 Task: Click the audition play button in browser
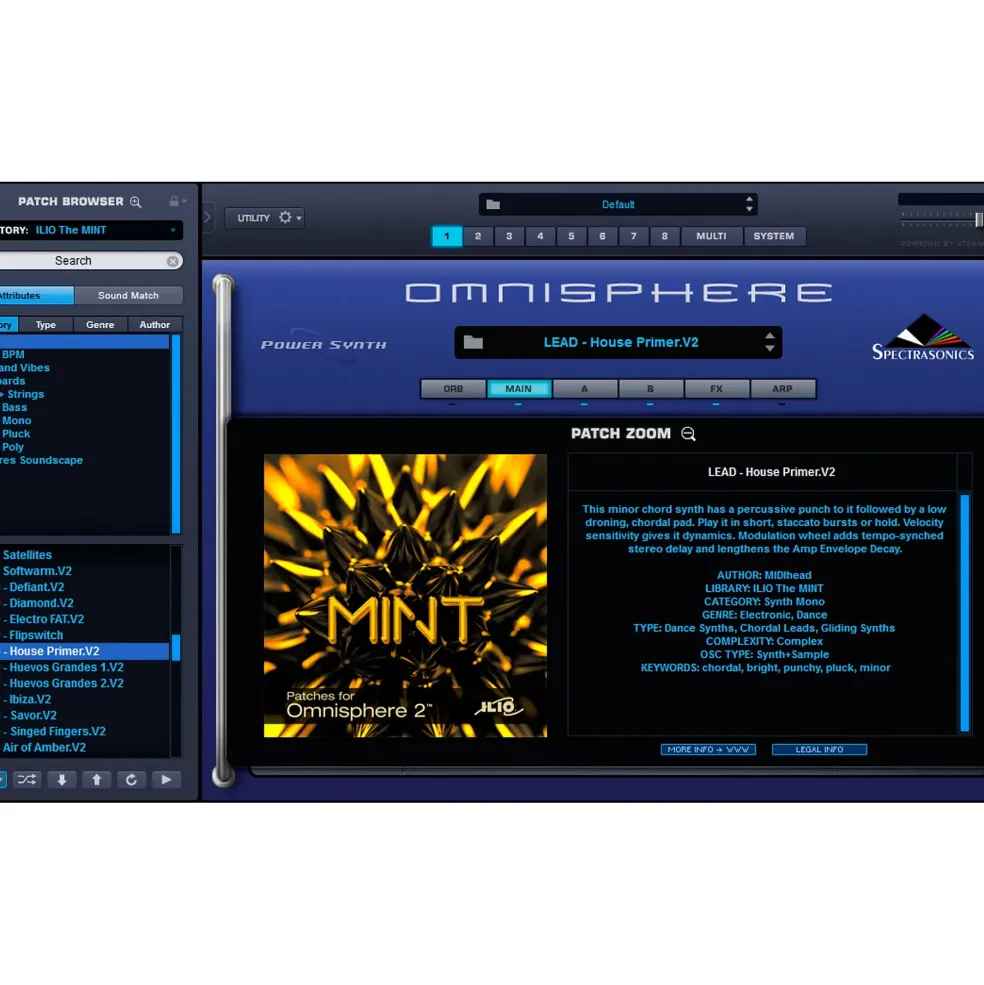click(166, 780)
